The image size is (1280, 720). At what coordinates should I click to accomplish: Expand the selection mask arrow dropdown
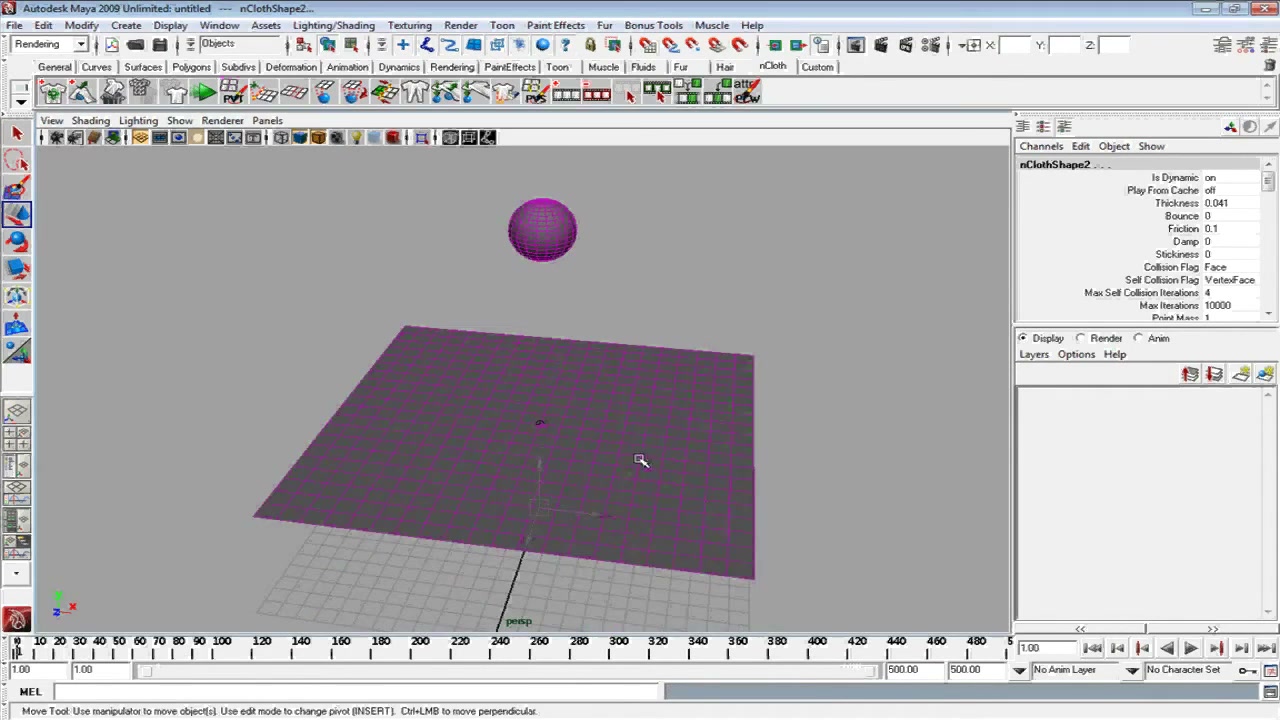190,45
